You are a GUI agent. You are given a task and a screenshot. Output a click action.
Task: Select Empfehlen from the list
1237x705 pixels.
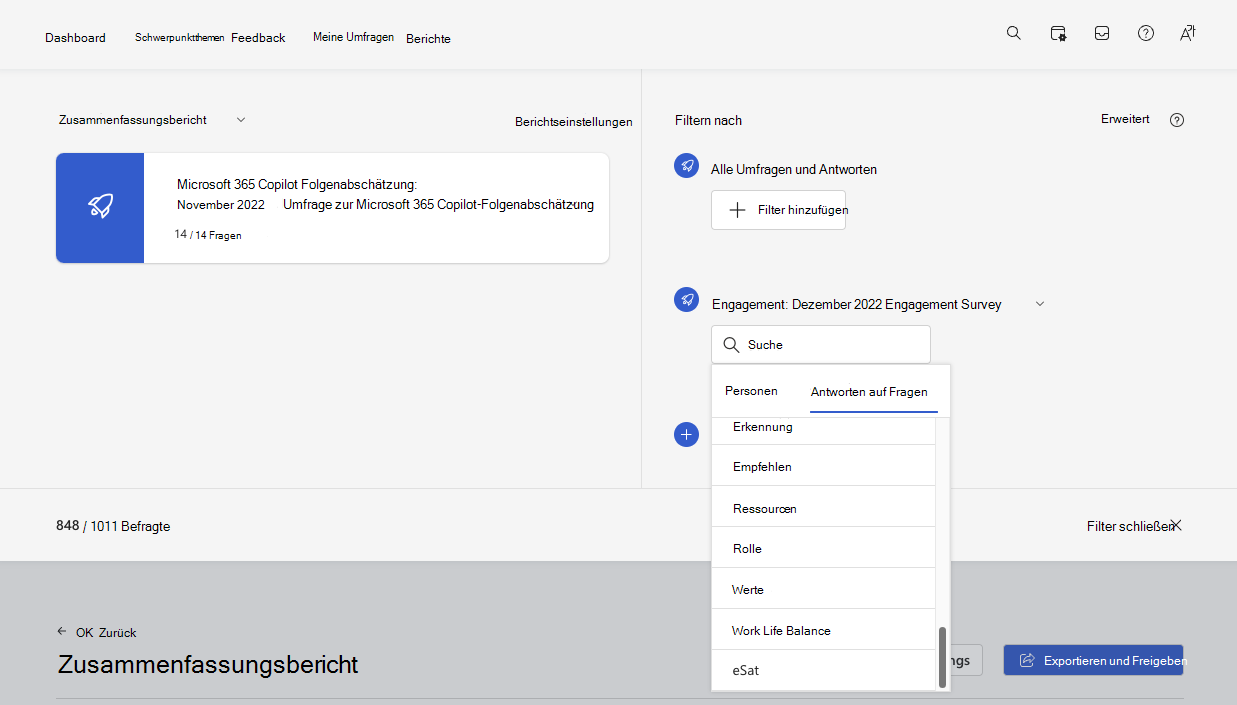pos(823,466)
